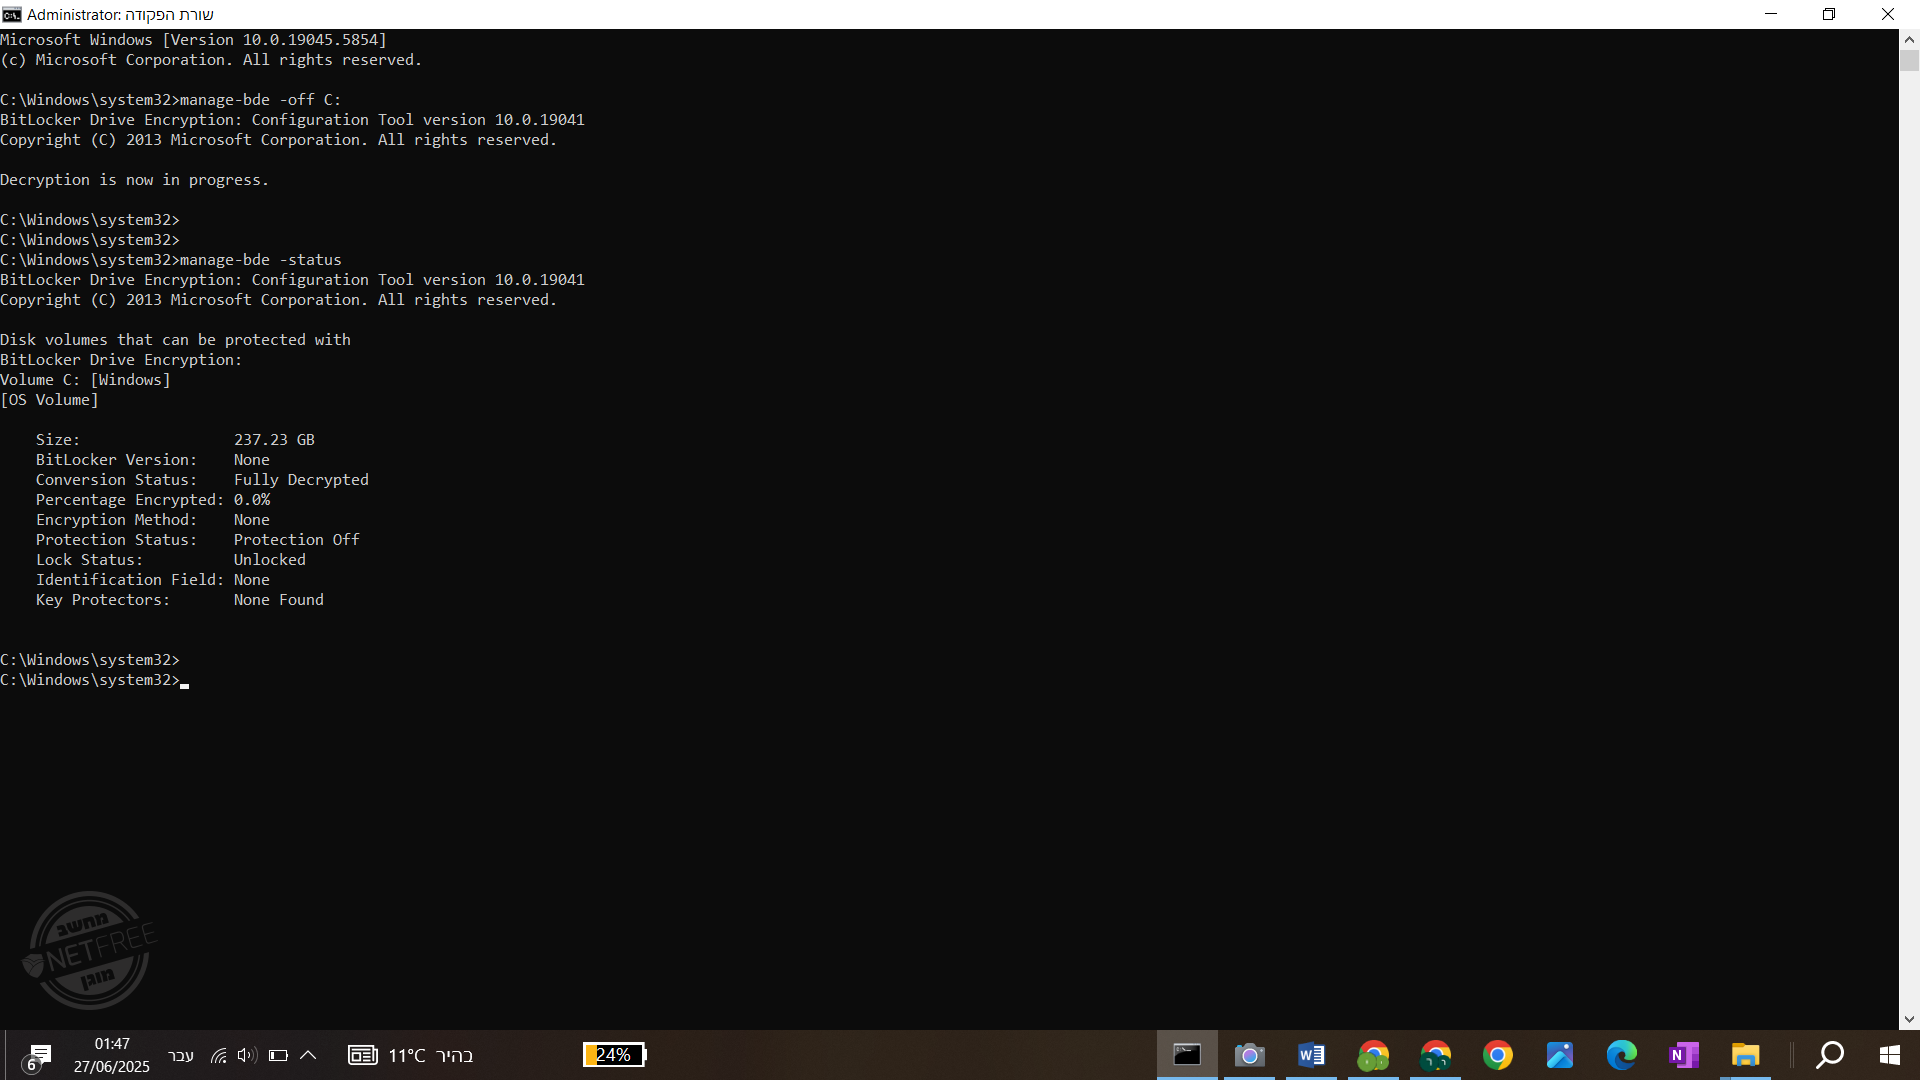Launch OneNote from the taskbar
This screenshot has width=1920, height=1080.
point(1683,1055)
